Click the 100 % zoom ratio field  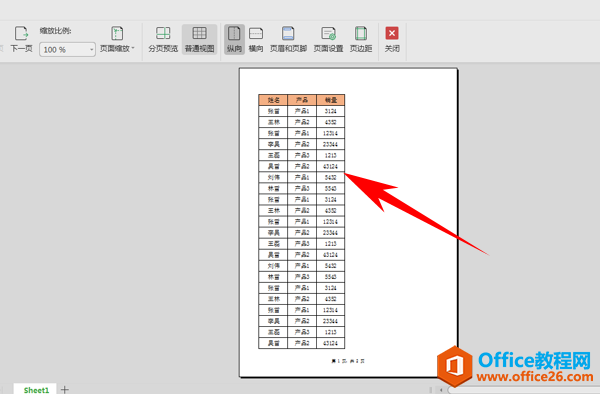67,50
